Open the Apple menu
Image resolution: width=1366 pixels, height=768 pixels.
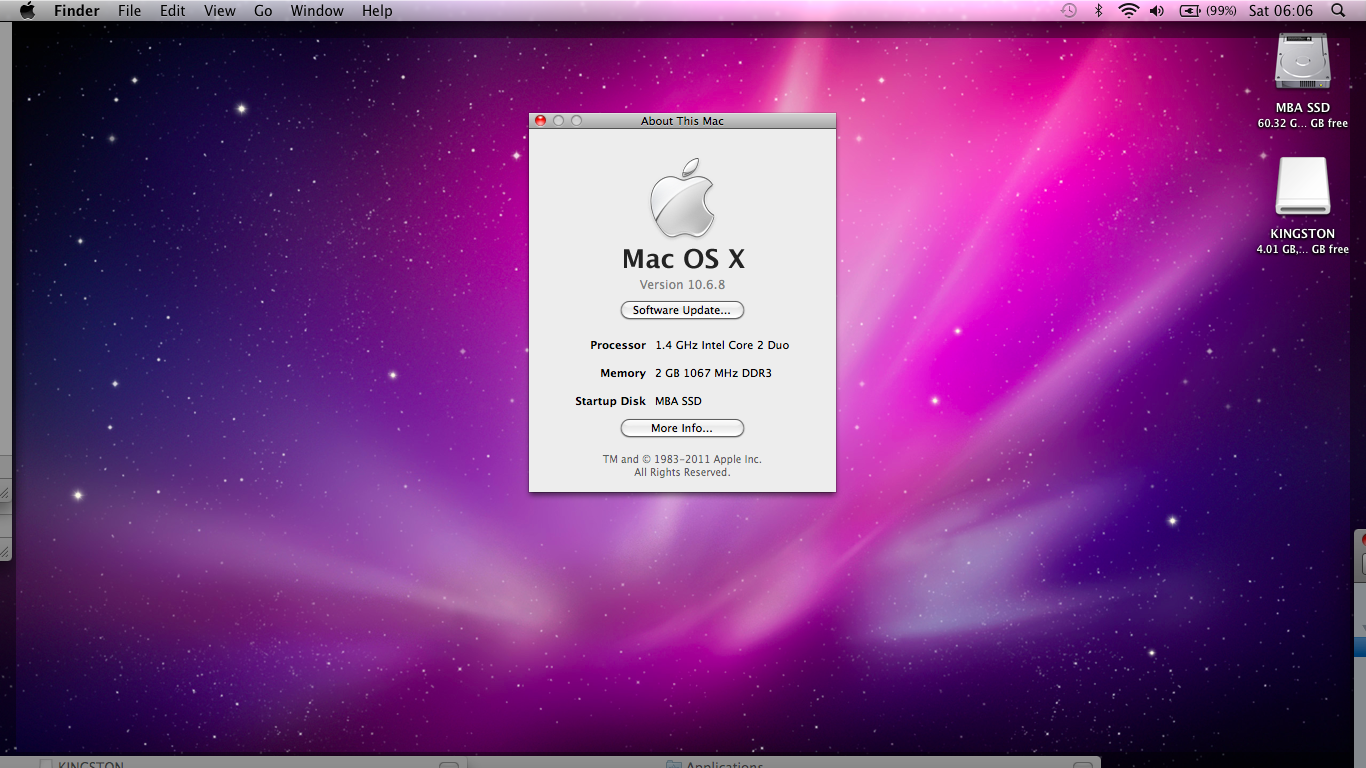(27, 11)
